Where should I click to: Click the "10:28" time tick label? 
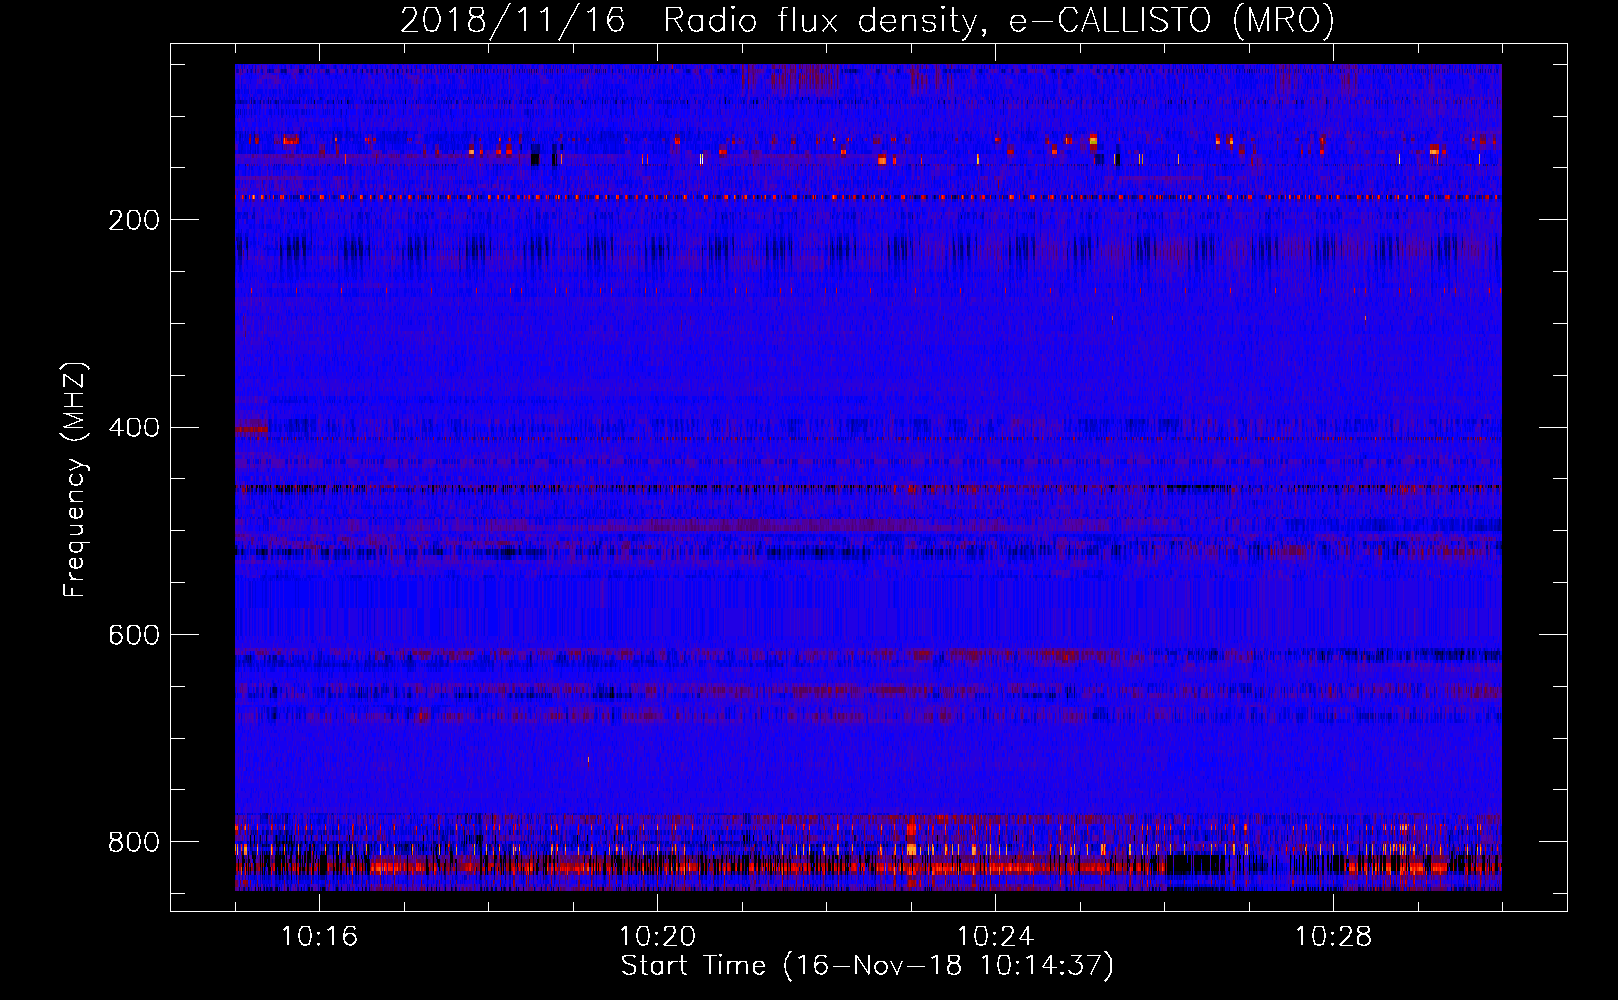coord(1333,937)
